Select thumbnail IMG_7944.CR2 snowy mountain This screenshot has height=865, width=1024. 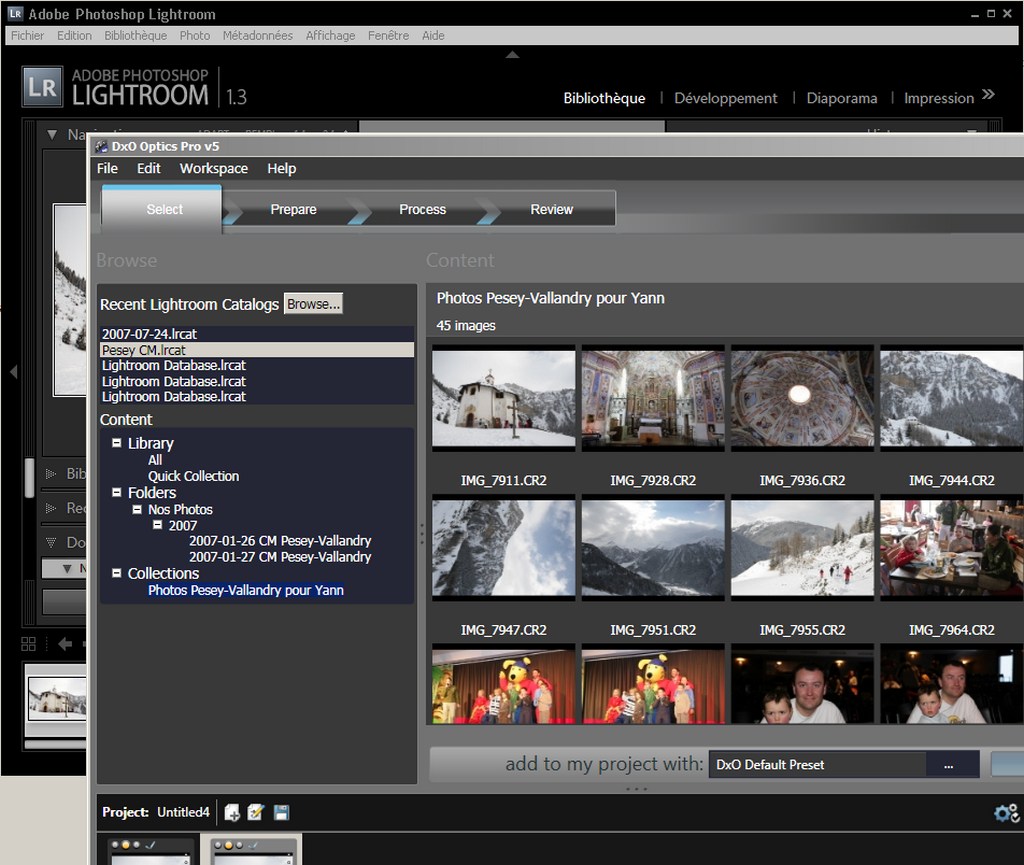pyautogui.click(x=952, y=398)
